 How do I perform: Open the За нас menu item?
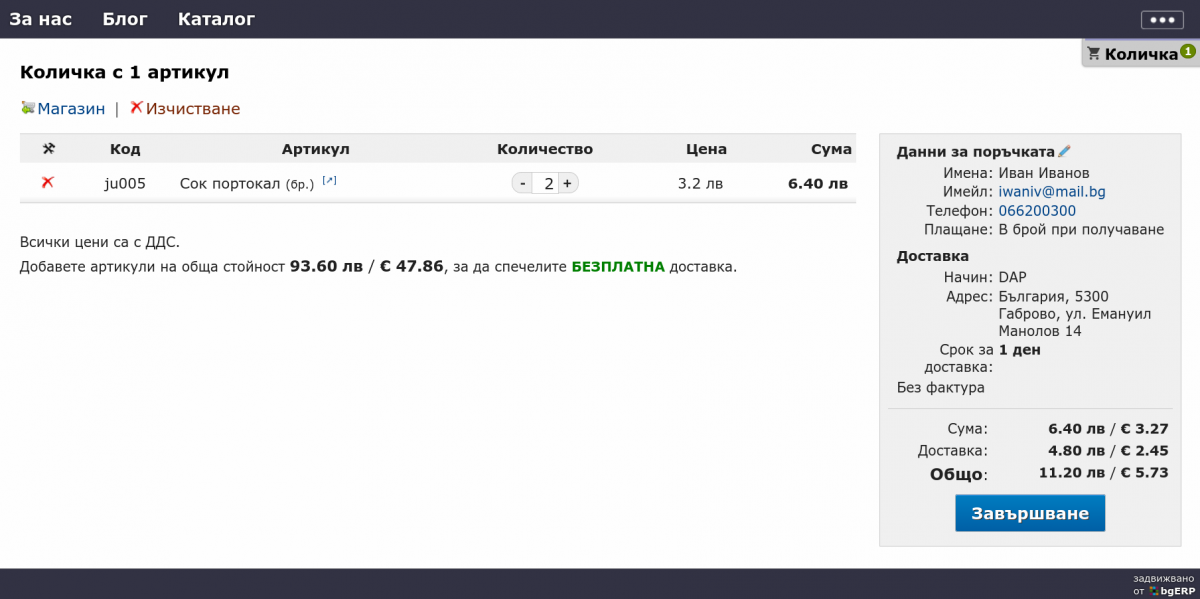click(x=40, y=19)
